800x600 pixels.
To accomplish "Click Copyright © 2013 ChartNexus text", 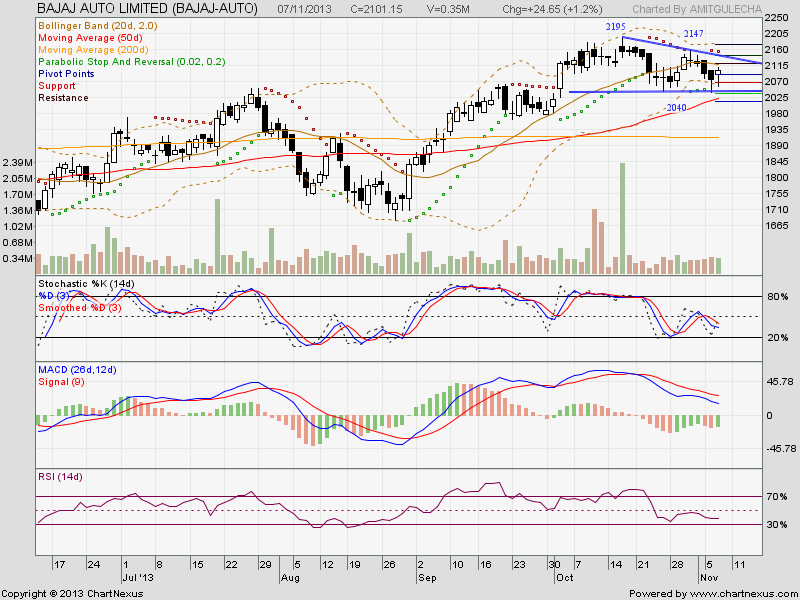I will 73,594.
